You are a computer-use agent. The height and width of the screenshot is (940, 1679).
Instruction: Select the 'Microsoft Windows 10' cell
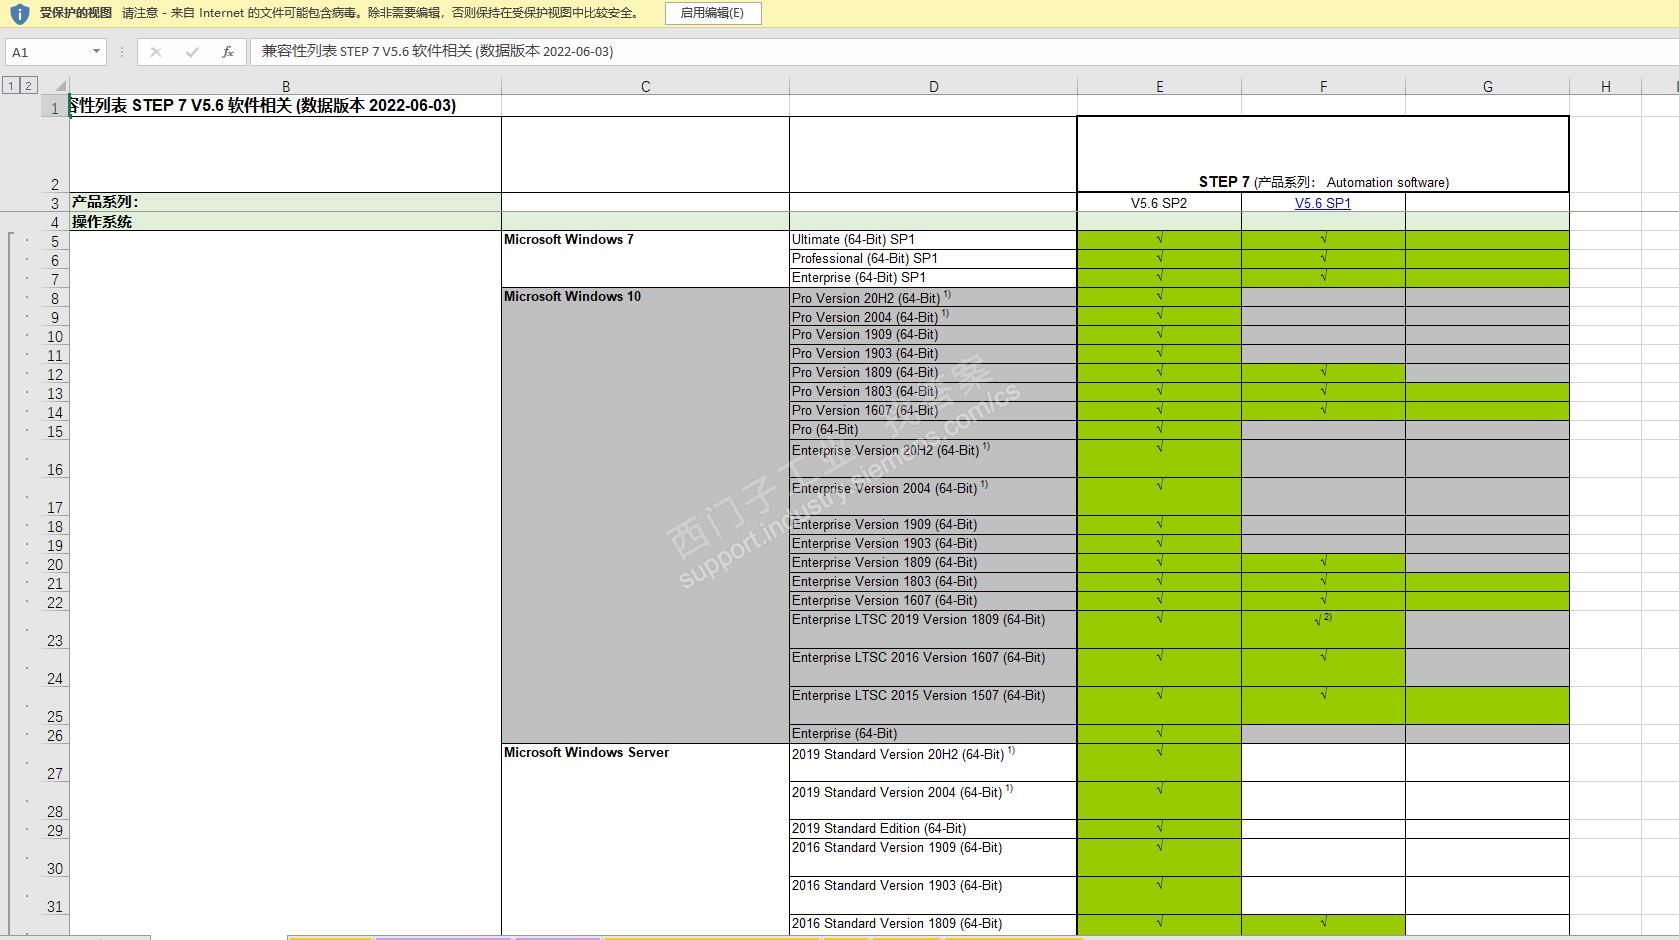point(645,515)
